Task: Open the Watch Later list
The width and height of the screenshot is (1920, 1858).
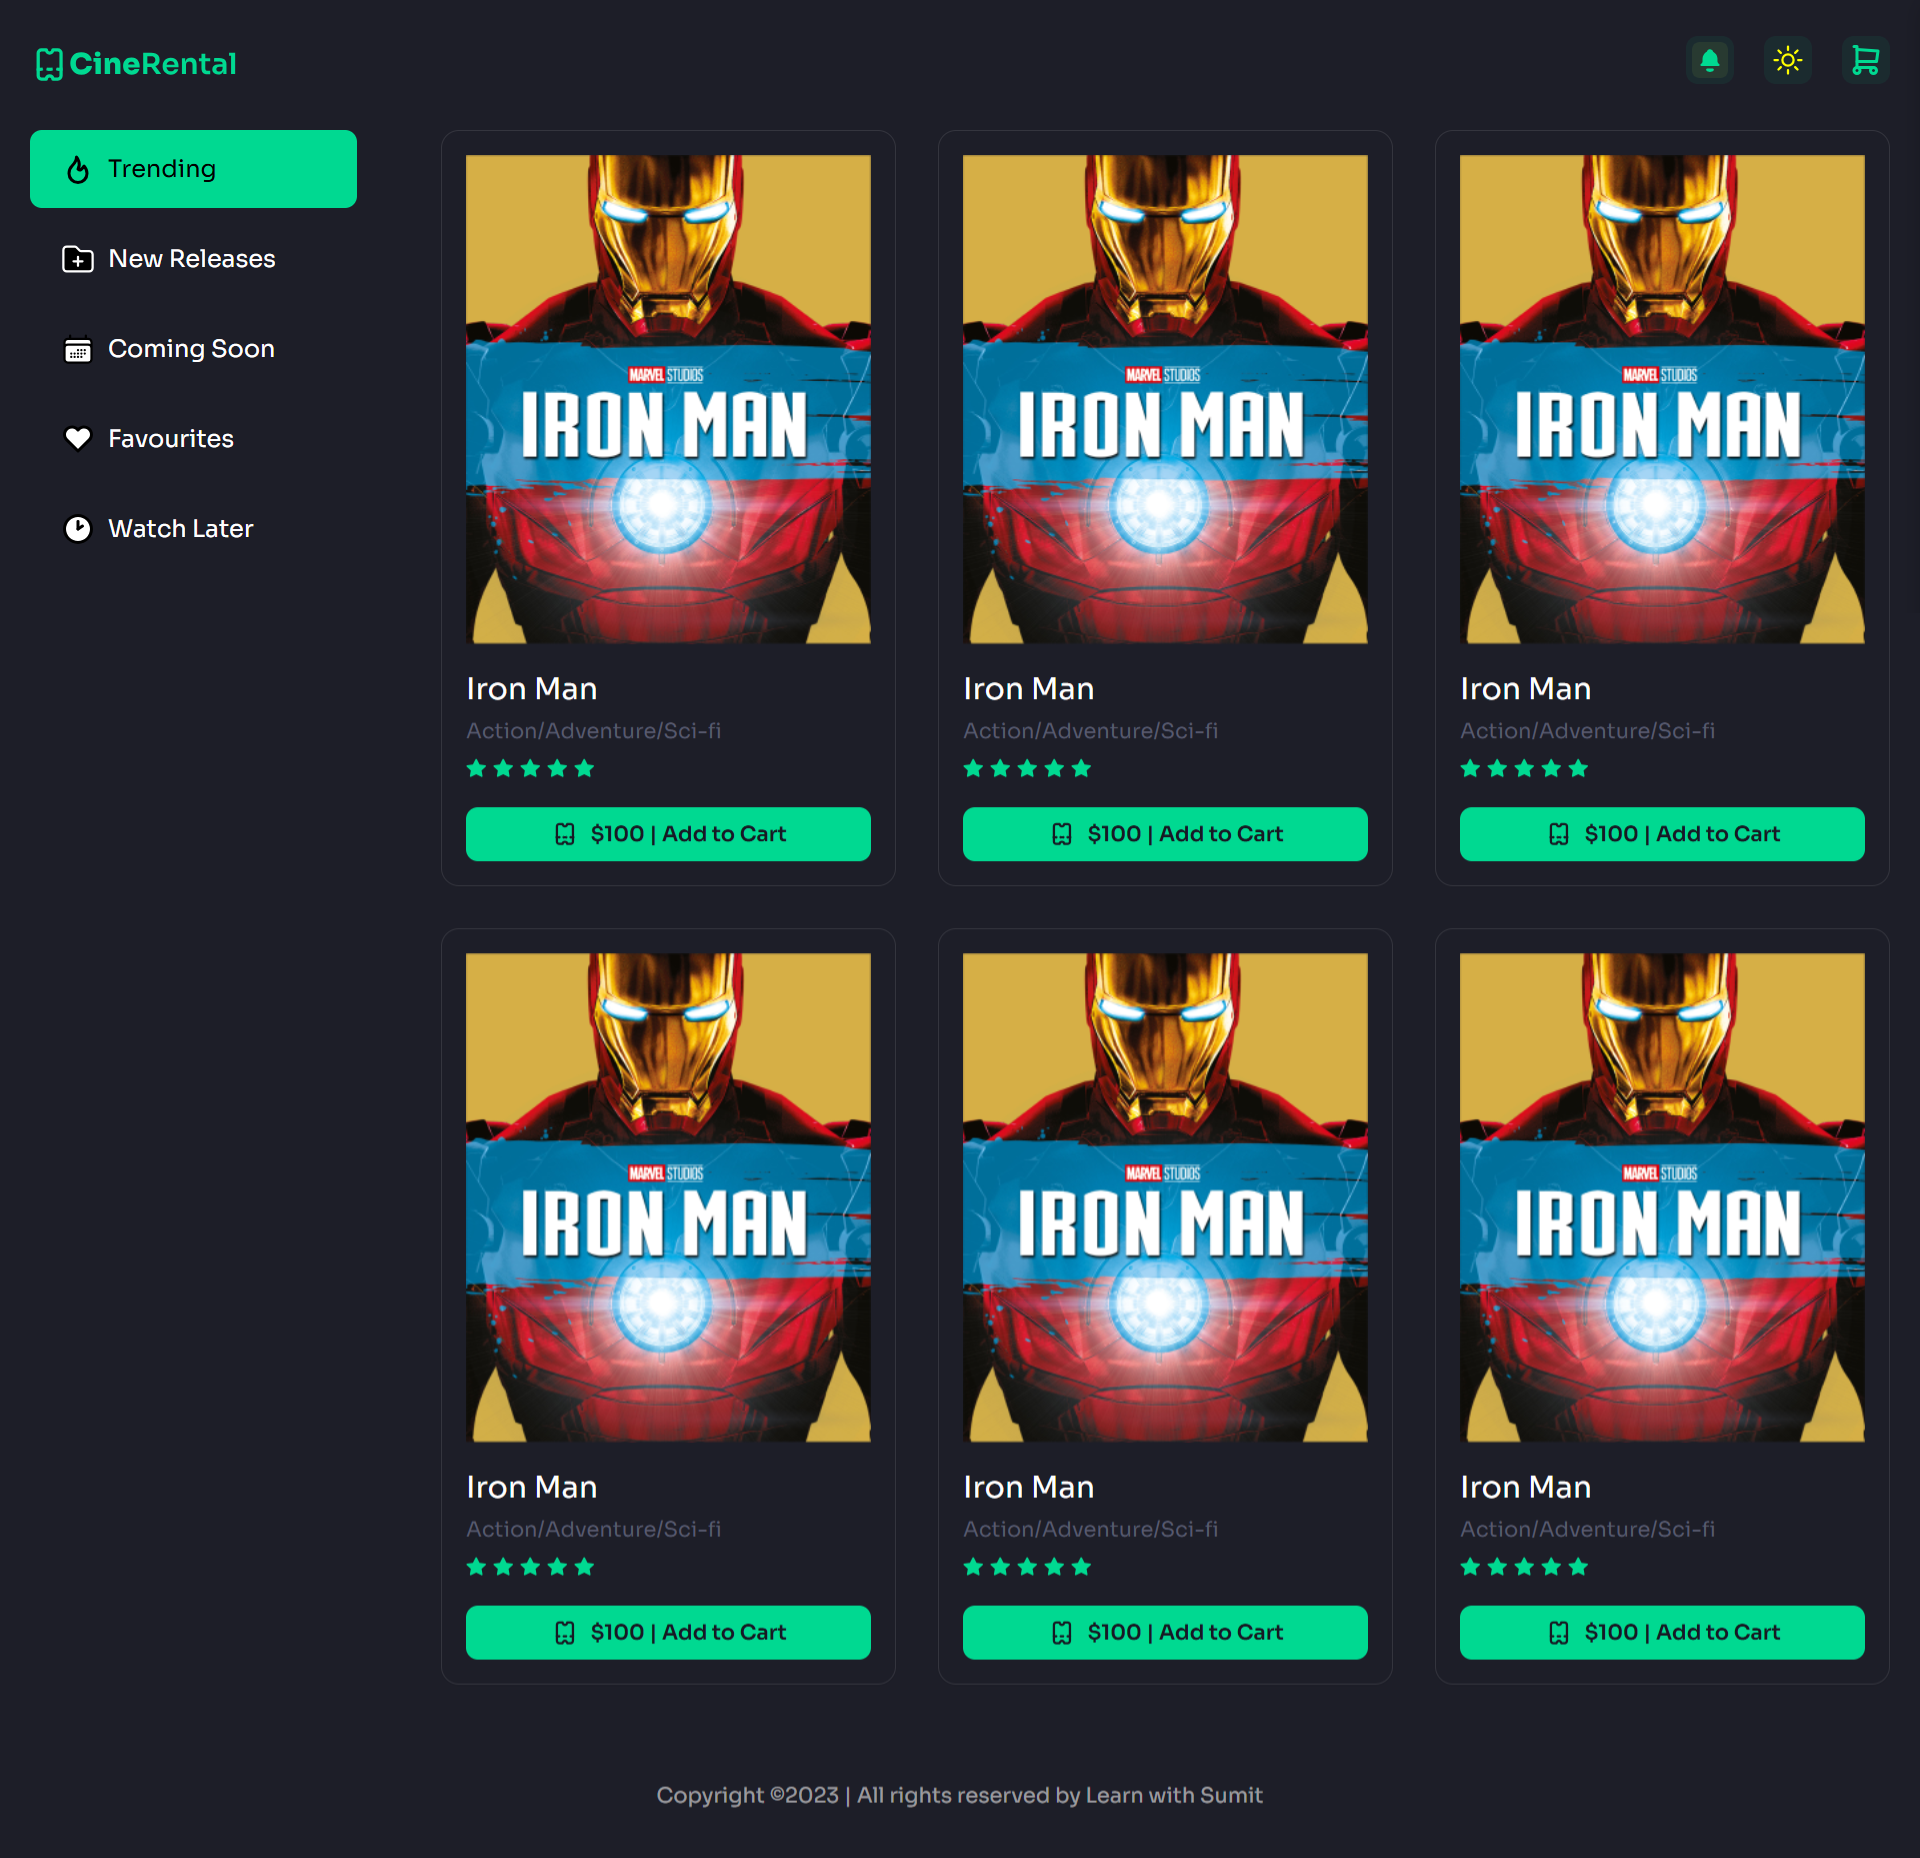Action: point(193,529)
